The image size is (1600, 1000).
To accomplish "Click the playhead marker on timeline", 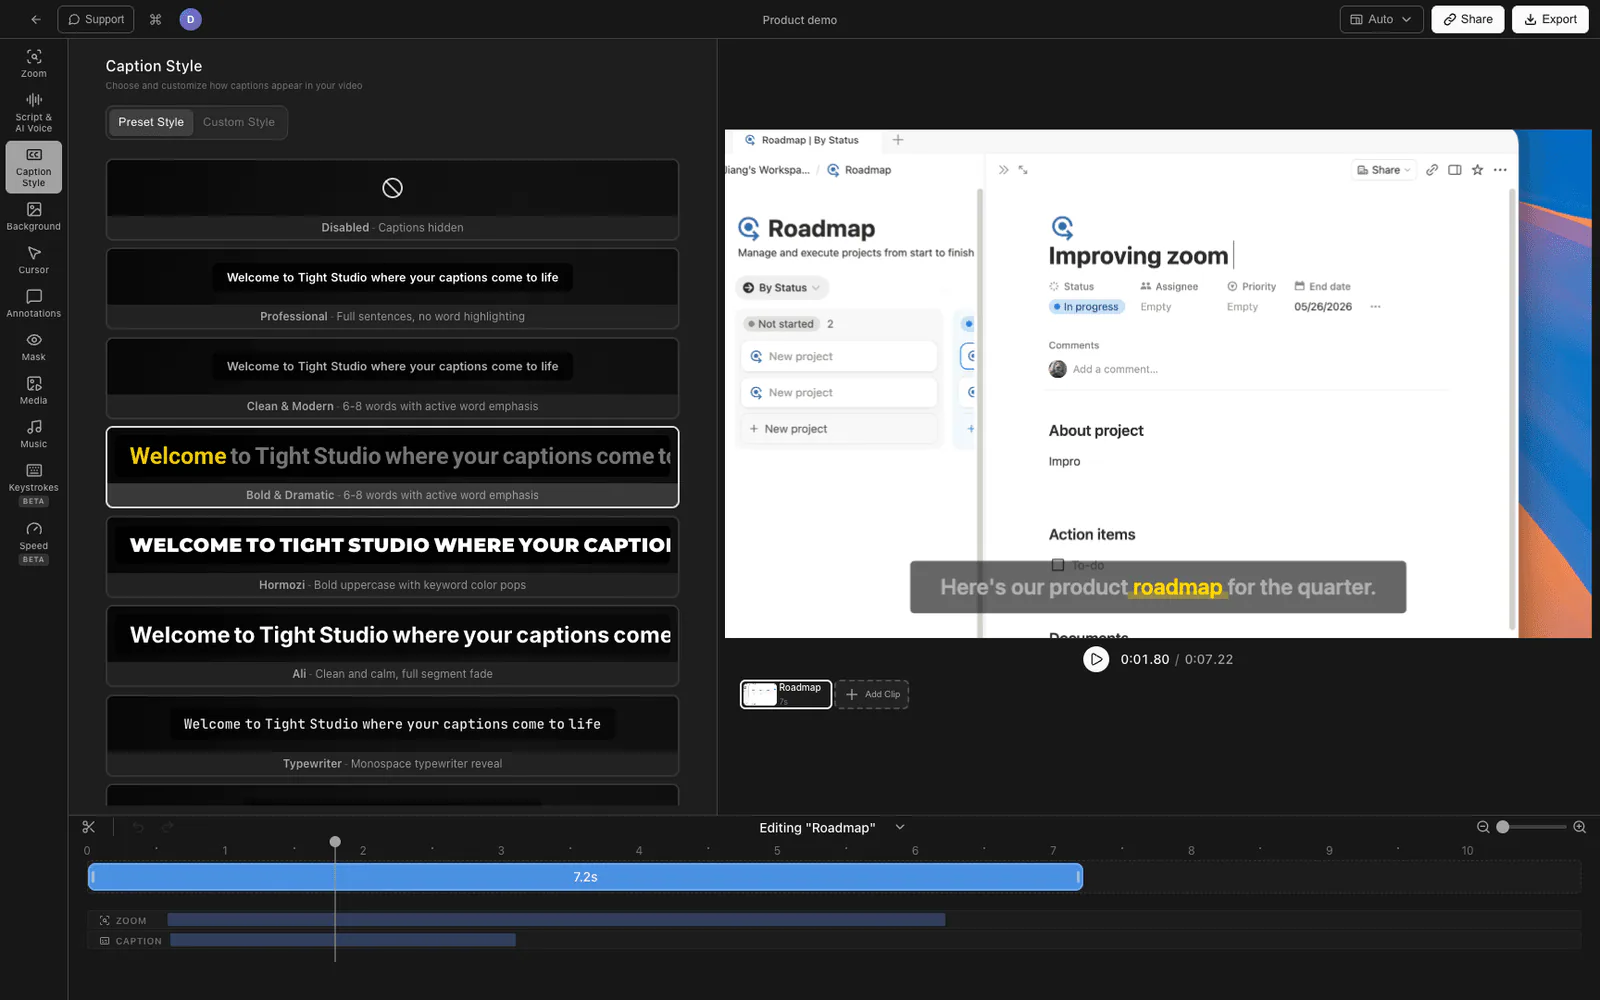I will [335, 842].
